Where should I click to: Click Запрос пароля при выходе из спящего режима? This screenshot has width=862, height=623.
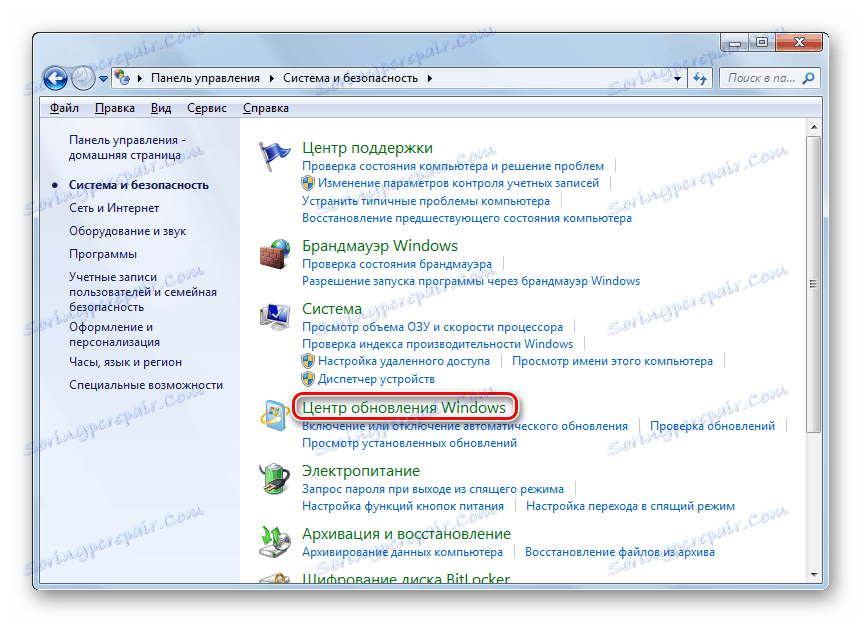pyautogui.click(x=433, y=489)
